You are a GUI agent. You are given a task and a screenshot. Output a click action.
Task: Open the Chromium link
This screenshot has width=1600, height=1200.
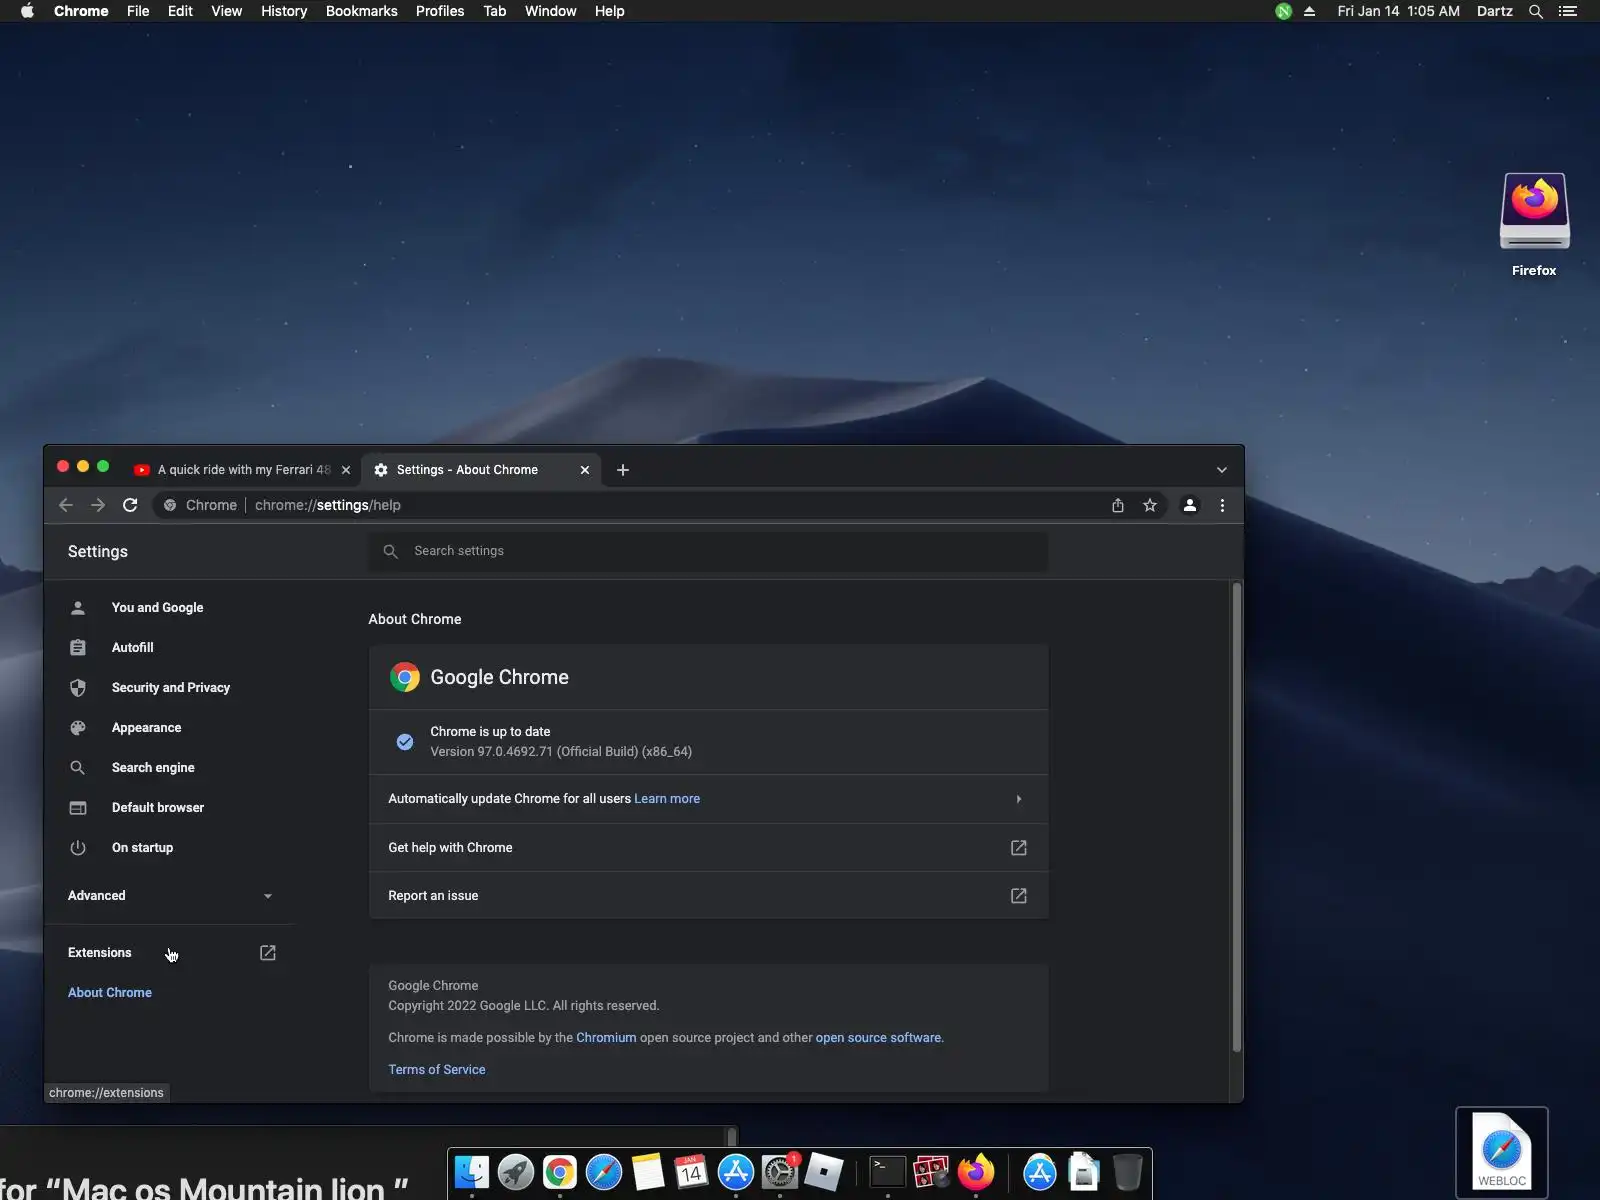click(x=606, y=1038)
